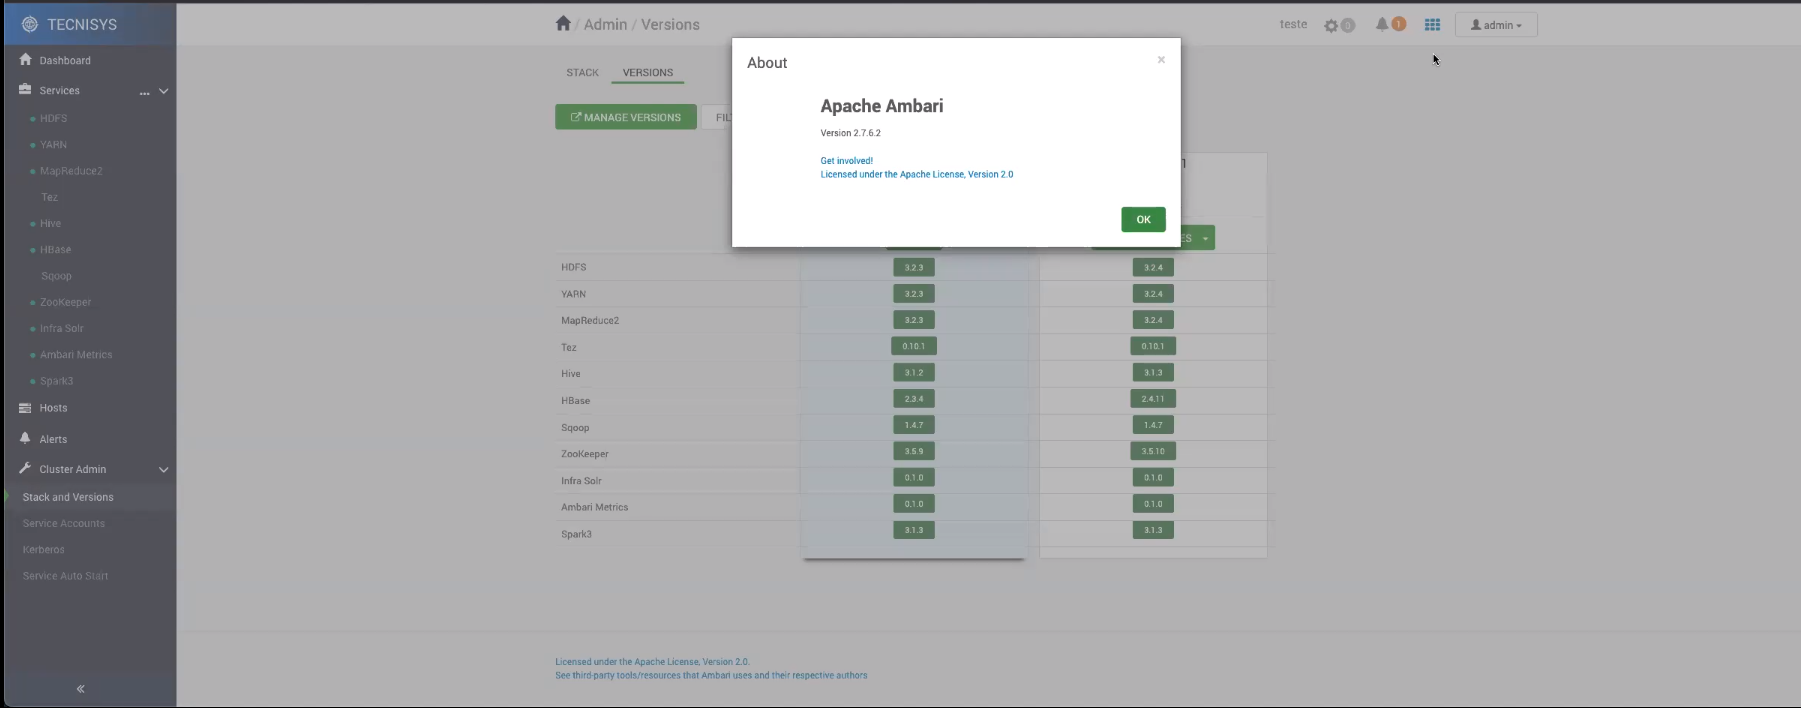Click the Hosts server icon
The width and height of the screenshot is (1801, 708).
click(x=26, y=408)
